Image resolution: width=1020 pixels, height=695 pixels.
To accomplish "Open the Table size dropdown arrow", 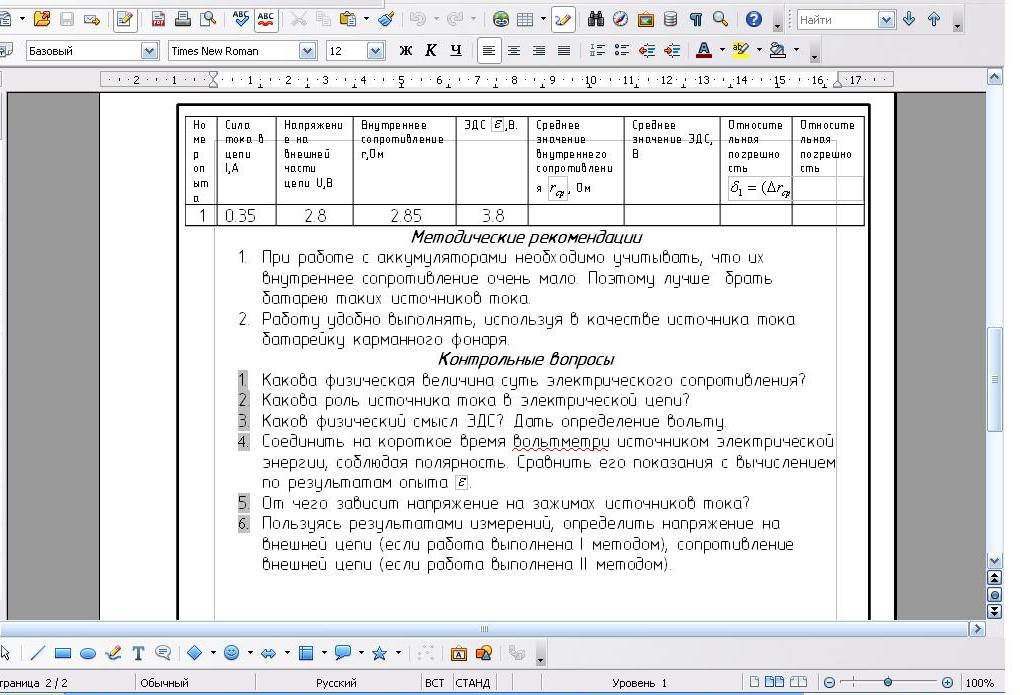I will [543, 20].
